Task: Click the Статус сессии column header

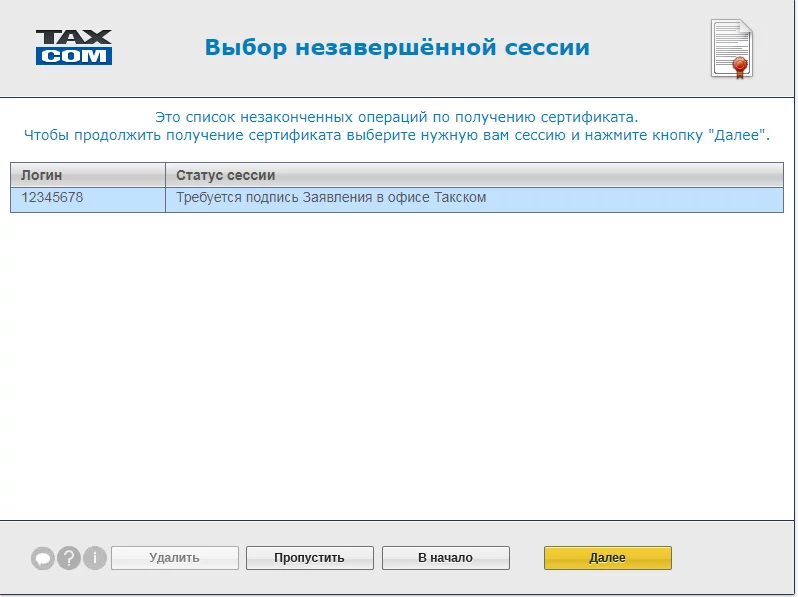Action: tap(473, 175)
